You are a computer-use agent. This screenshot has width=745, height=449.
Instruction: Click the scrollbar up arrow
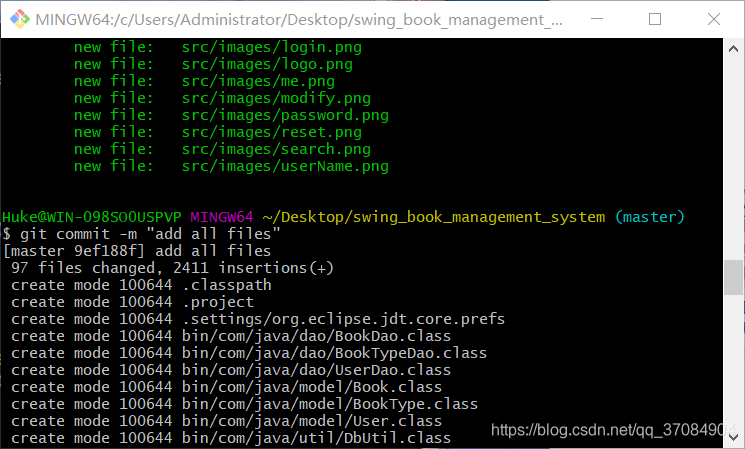(x=733, y=48)
